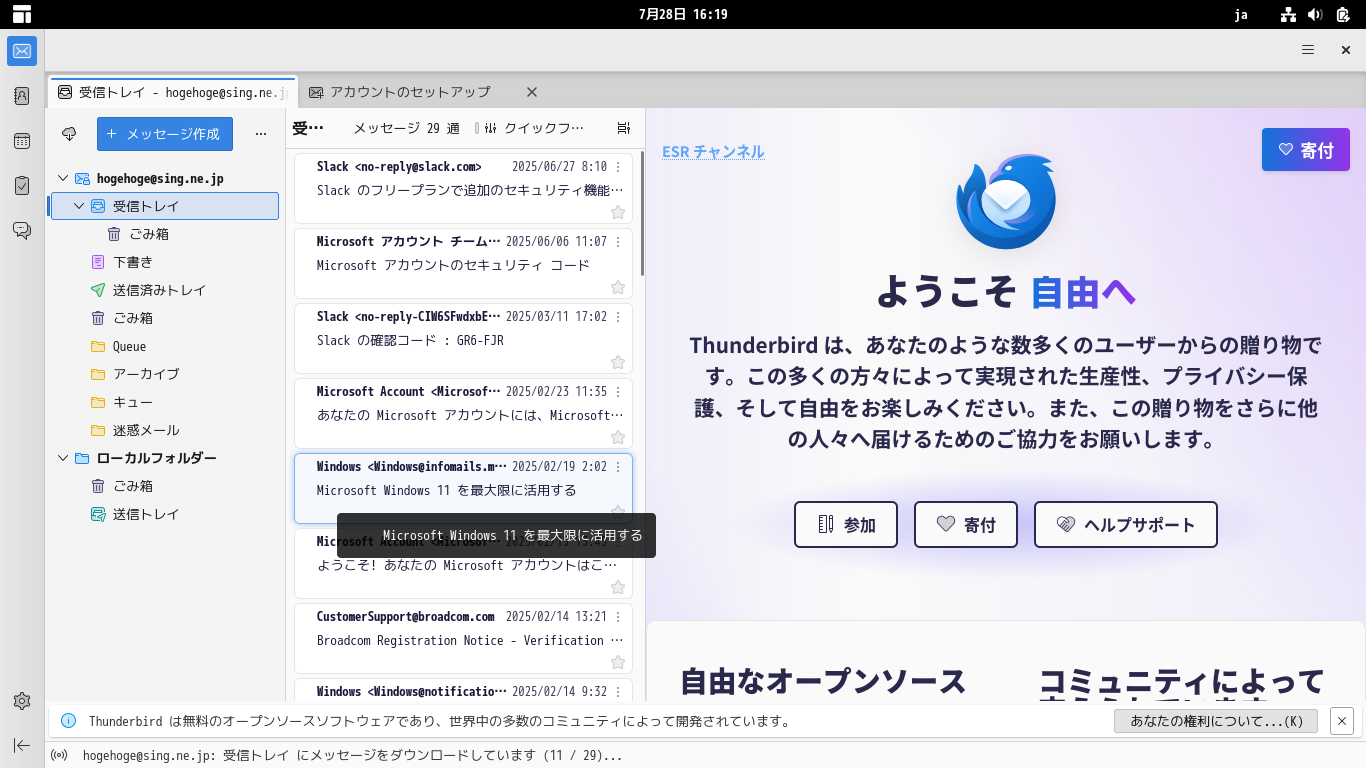Open the network status icon in the top bar

tap(1288, 14)
